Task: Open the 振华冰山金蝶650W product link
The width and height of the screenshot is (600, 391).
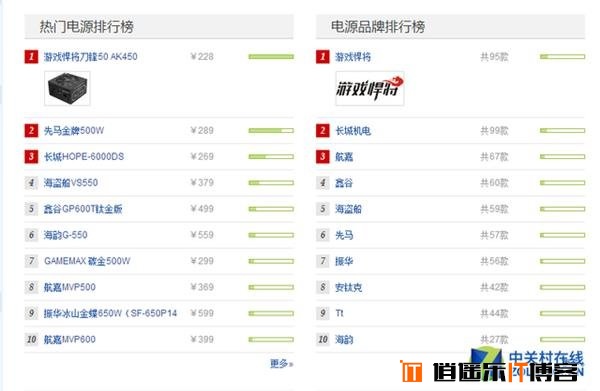Action: (x=110, y=313)
